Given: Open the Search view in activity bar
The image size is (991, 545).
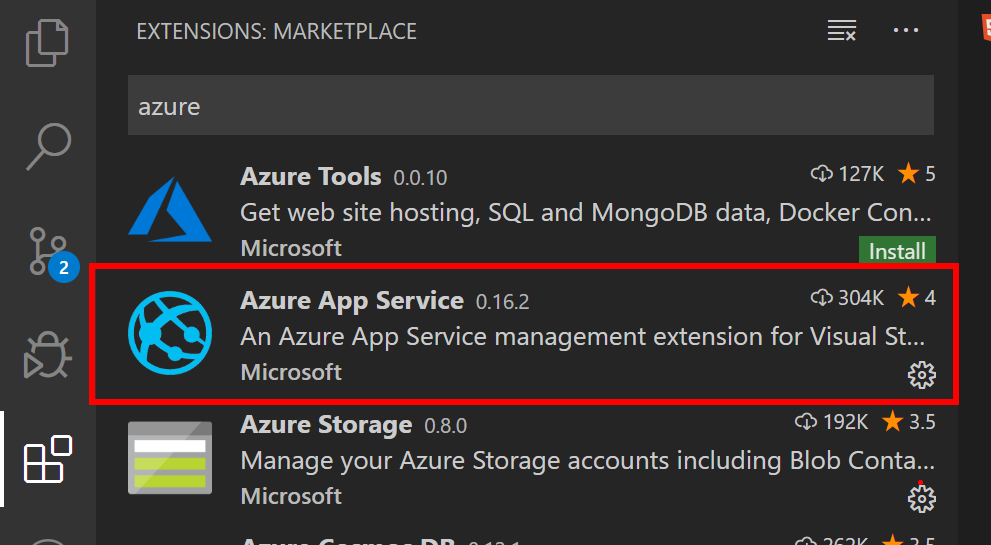Looking at the screenshot, I should coord(48,146).
